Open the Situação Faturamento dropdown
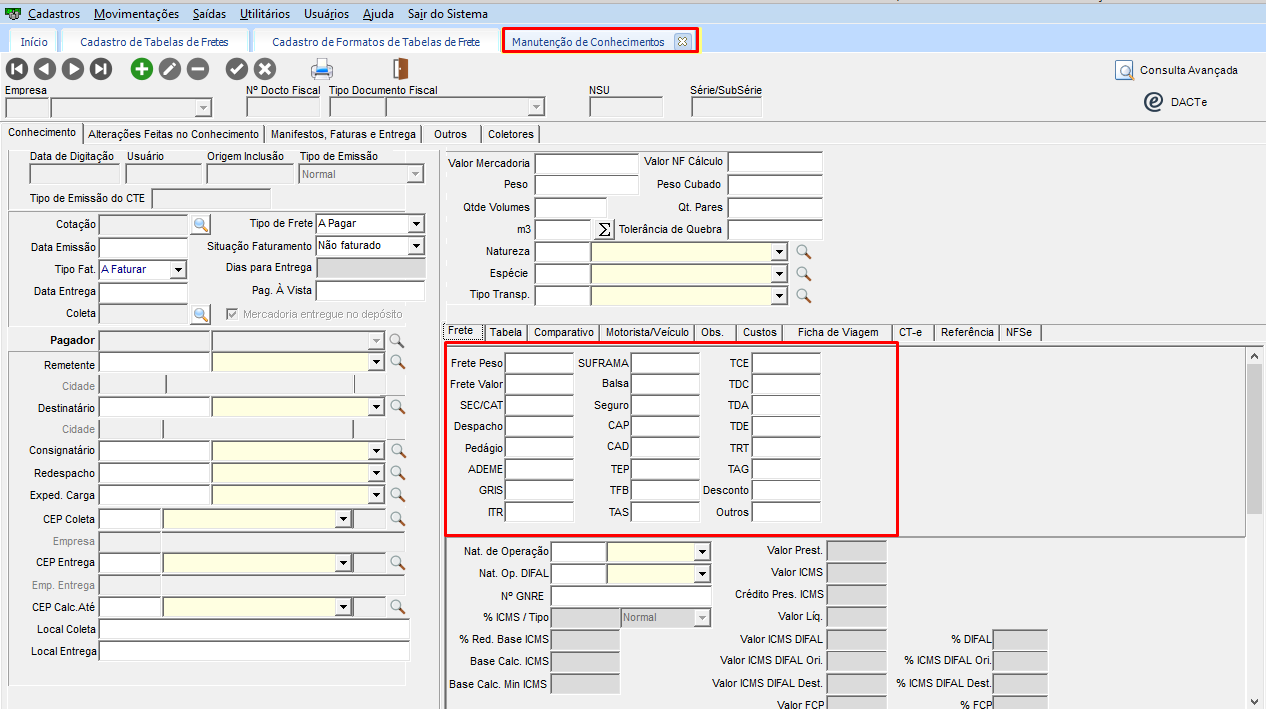The height and width of the screenshot is (709, 1266). pos(416,246)
